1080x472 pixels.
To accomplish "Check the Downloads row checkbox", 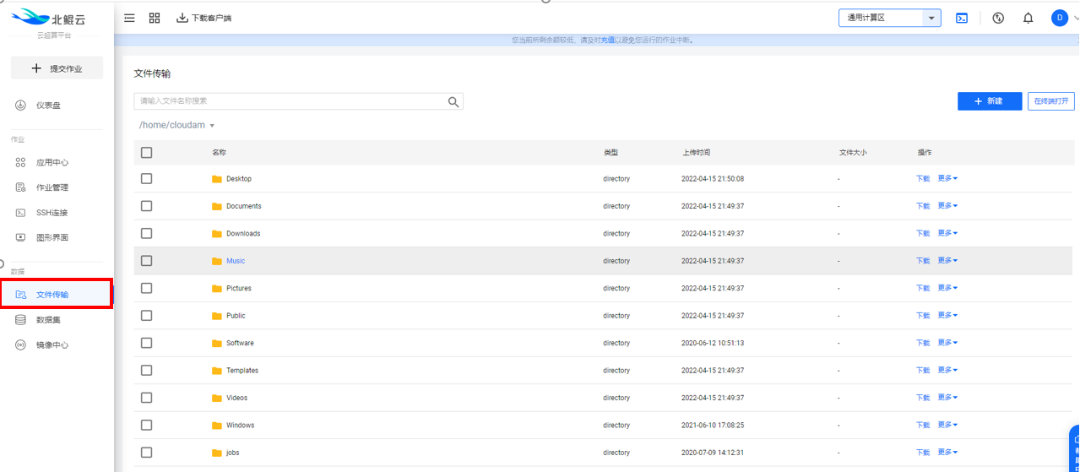I will (146, 234).
